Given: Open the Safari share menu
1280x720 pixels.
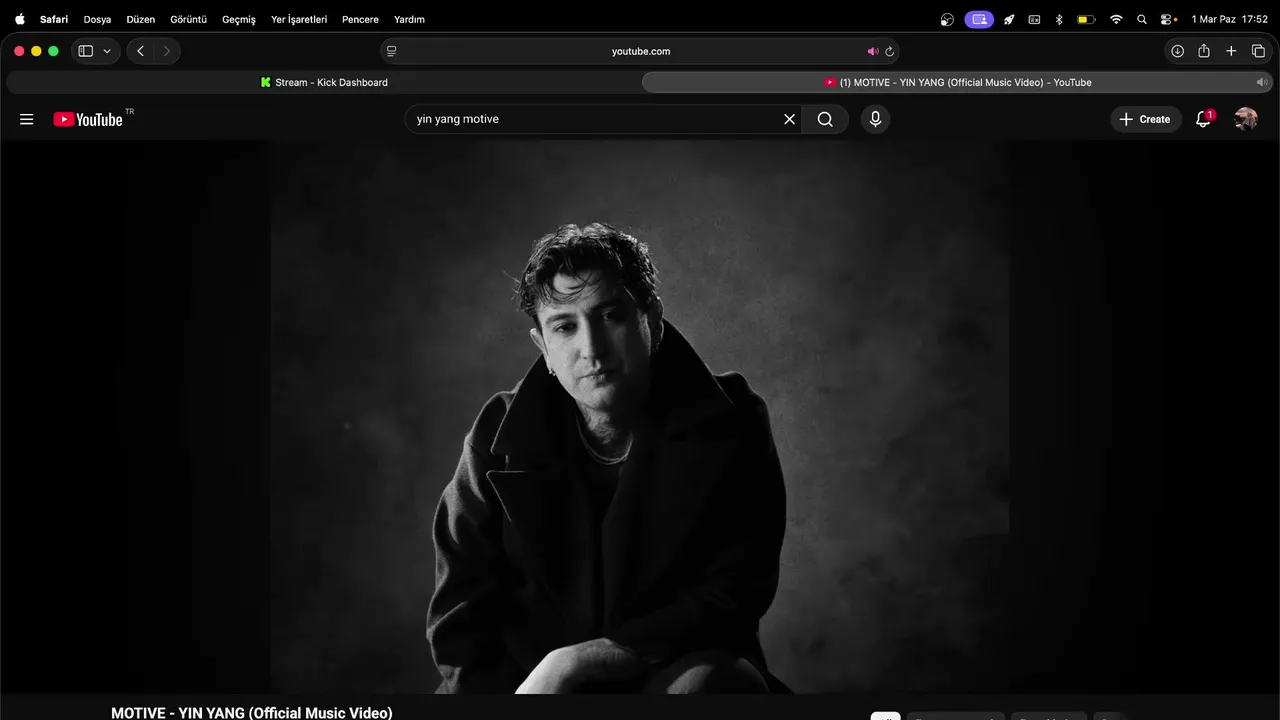Looking at the screenshot, I should pyautogui.click(x=1204, y=51).
